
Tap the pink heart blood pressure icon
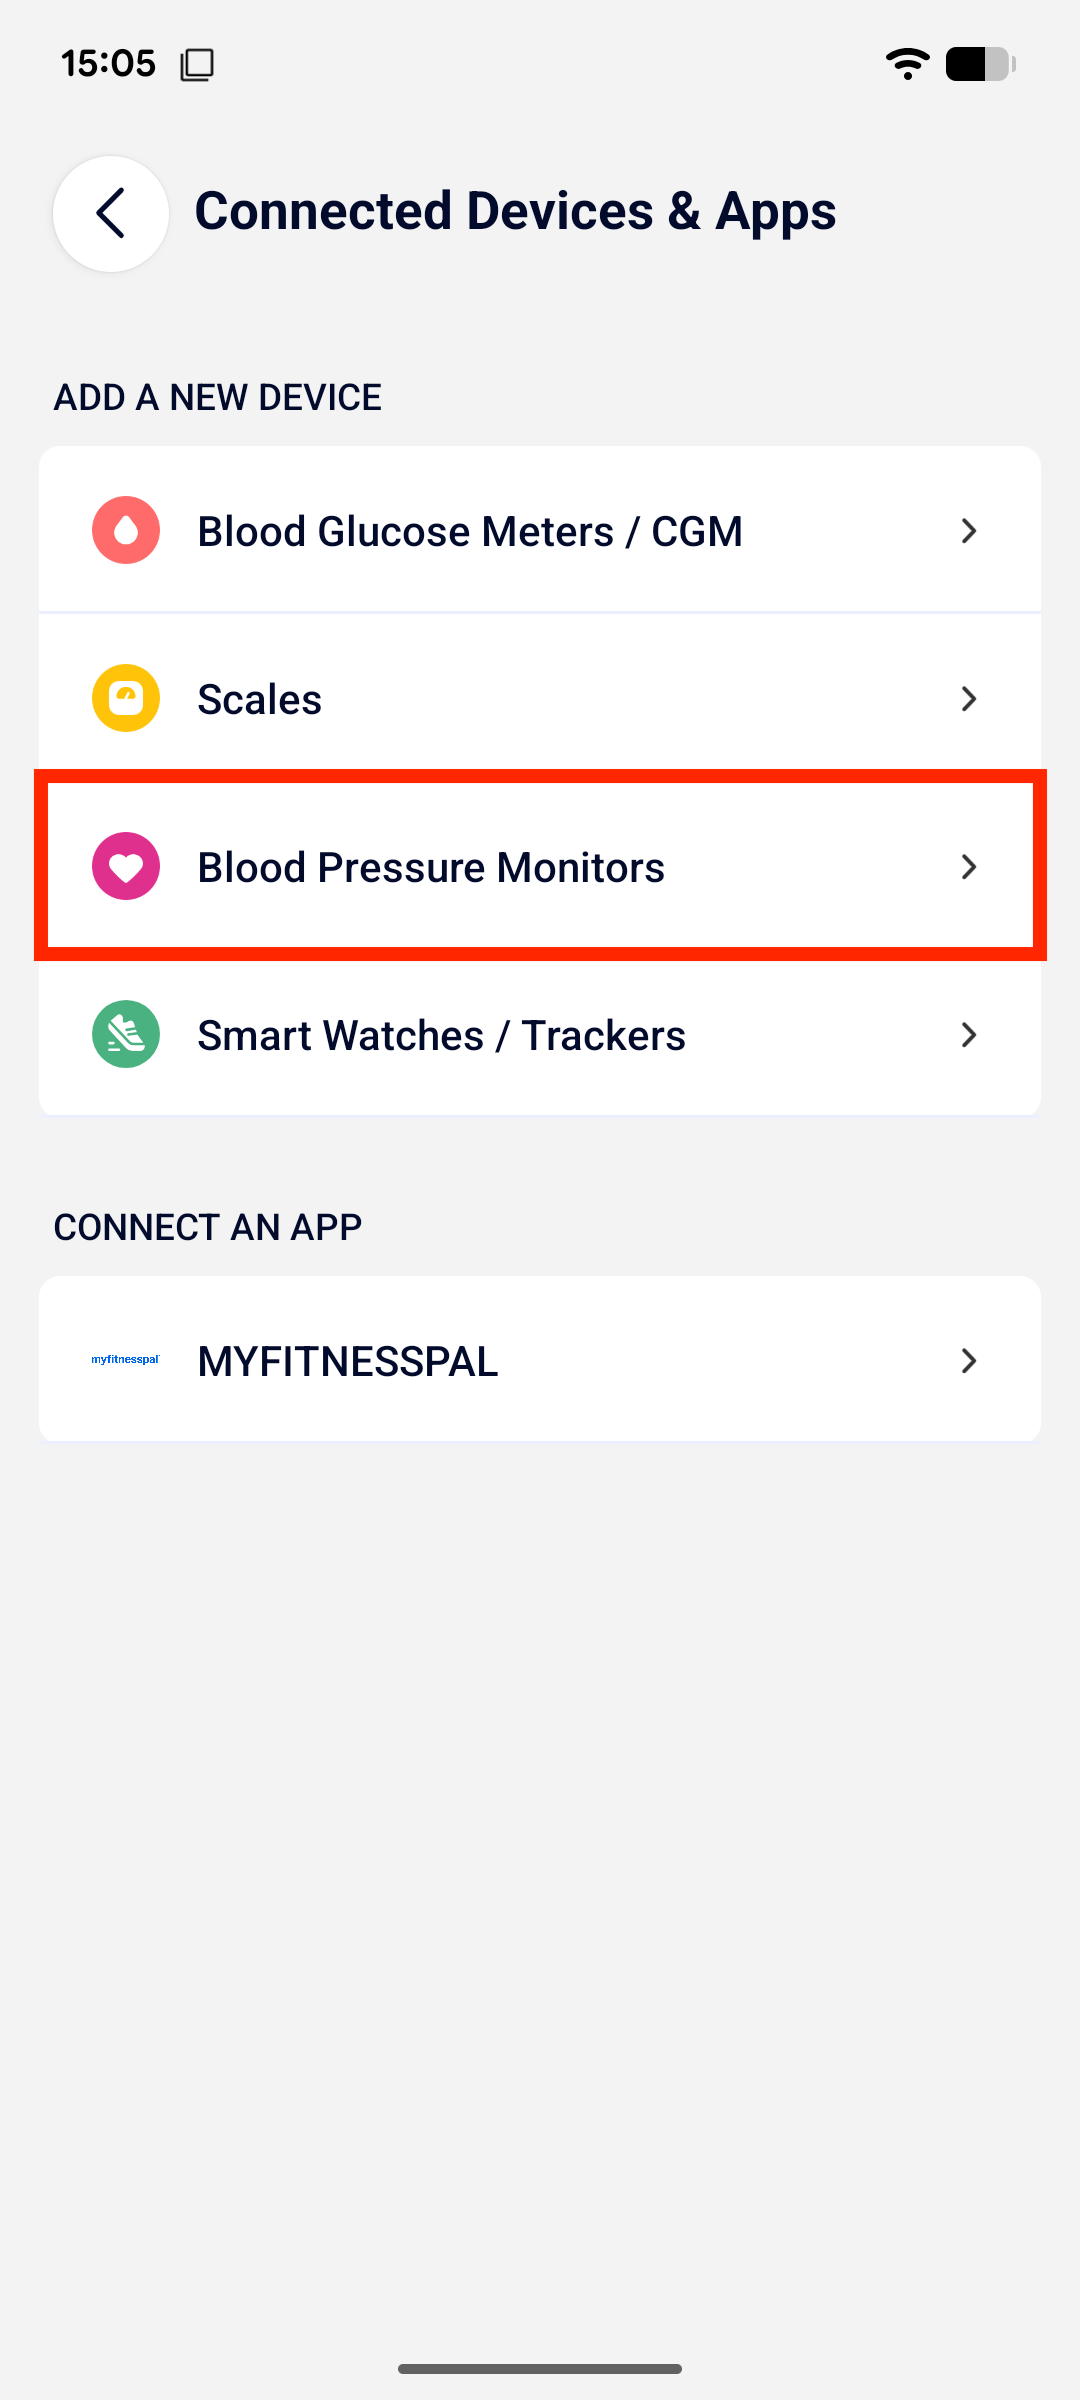pyautogui.click(x=126, y=866)
